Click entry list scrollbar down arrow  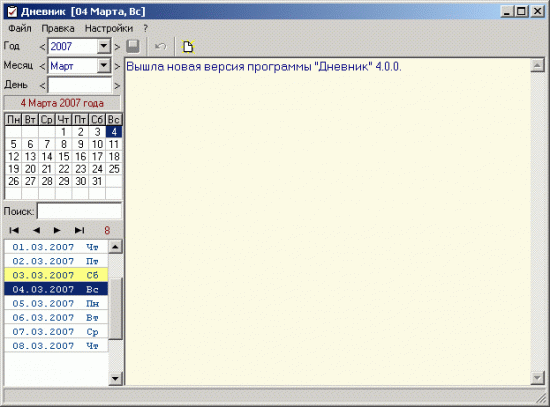(115, 379)
